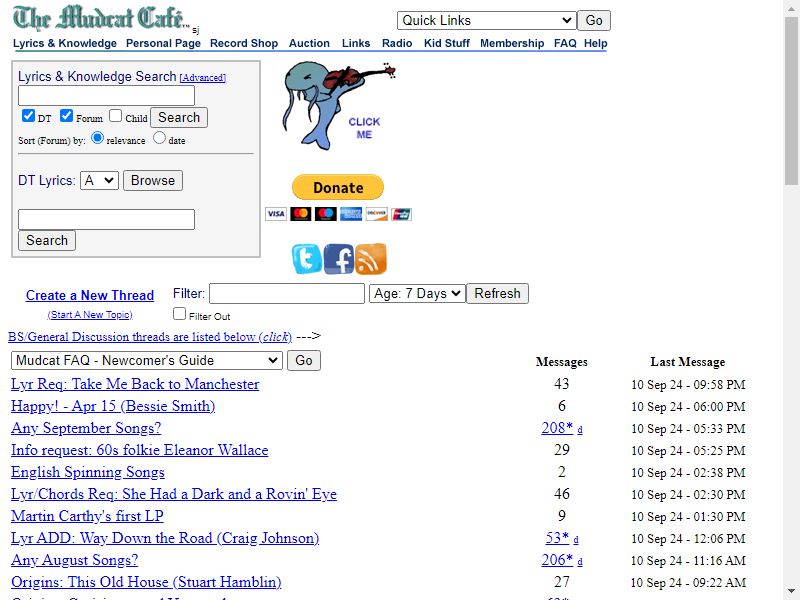Open the Help menu item
This screenshot has width=800, height=600.
click(x=596, y=43)
